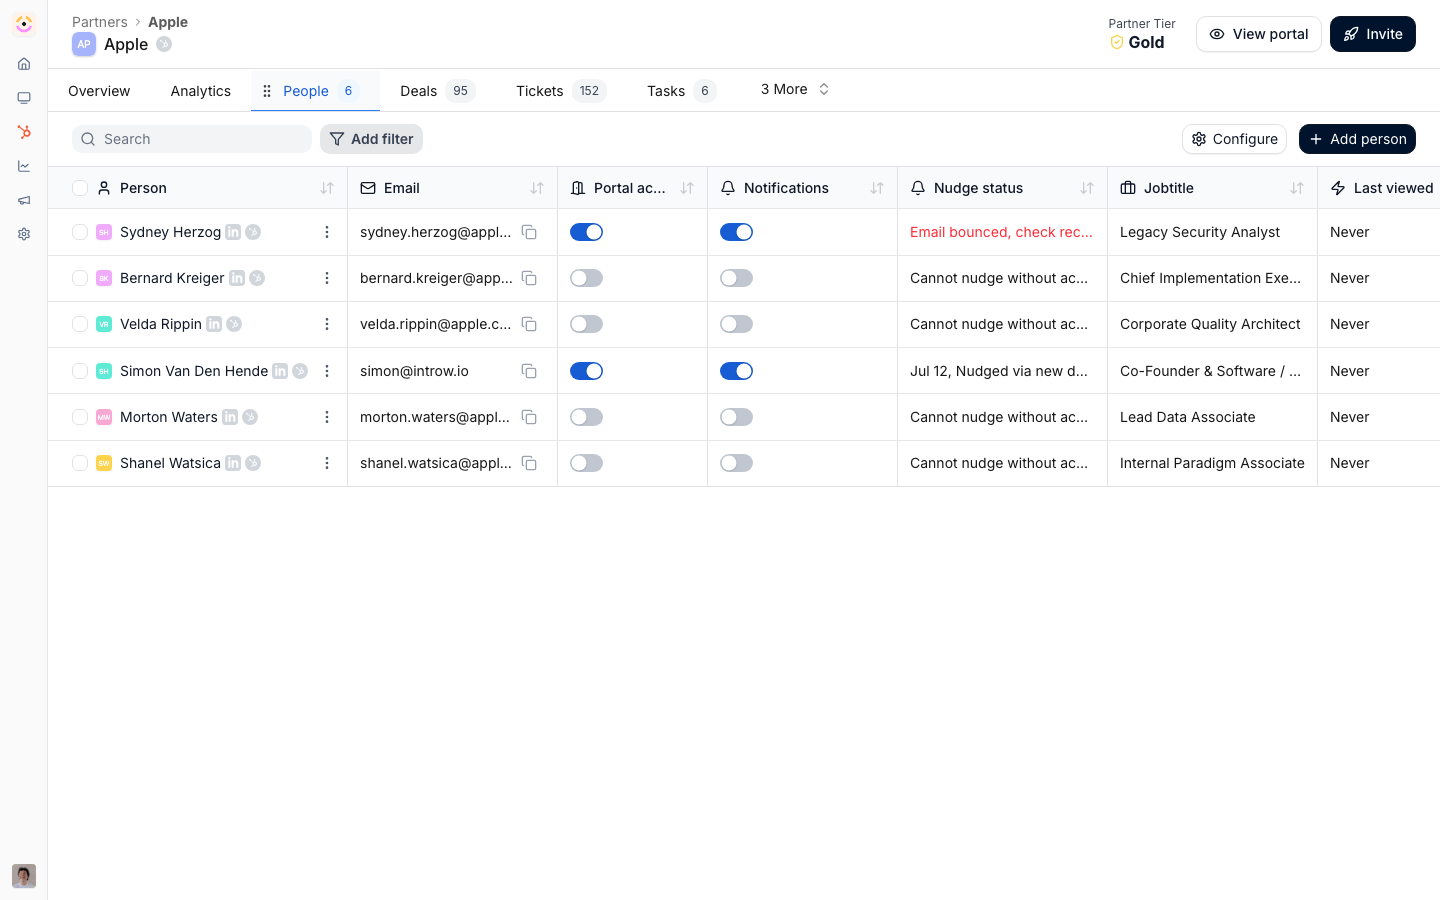Toggle select-all checkbox in table header
Screen dimensions: 1440x900
80,188
